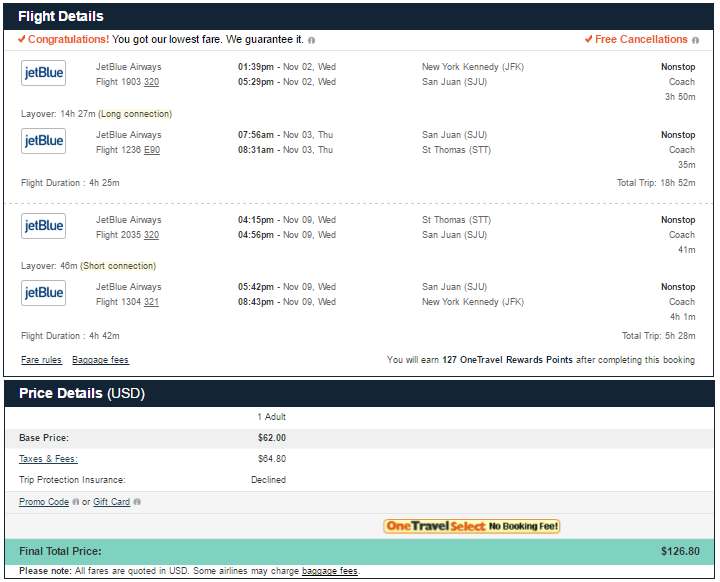This screenshot has height=582, width=720.
Task: Click Total Trip: 18h 52m text
Action: (656, 183)
